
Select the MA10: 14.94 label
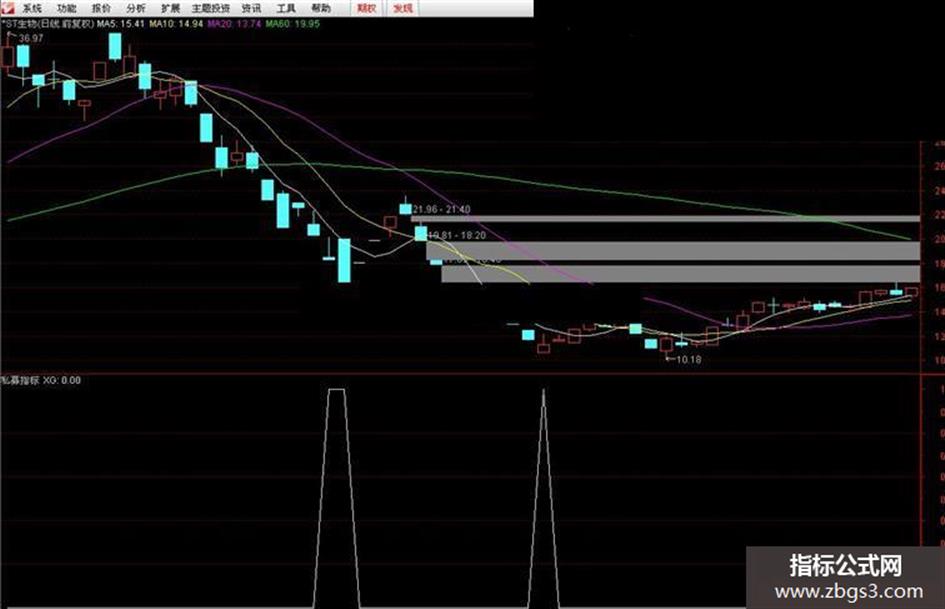pyautogui.click(x=176, y=24)
